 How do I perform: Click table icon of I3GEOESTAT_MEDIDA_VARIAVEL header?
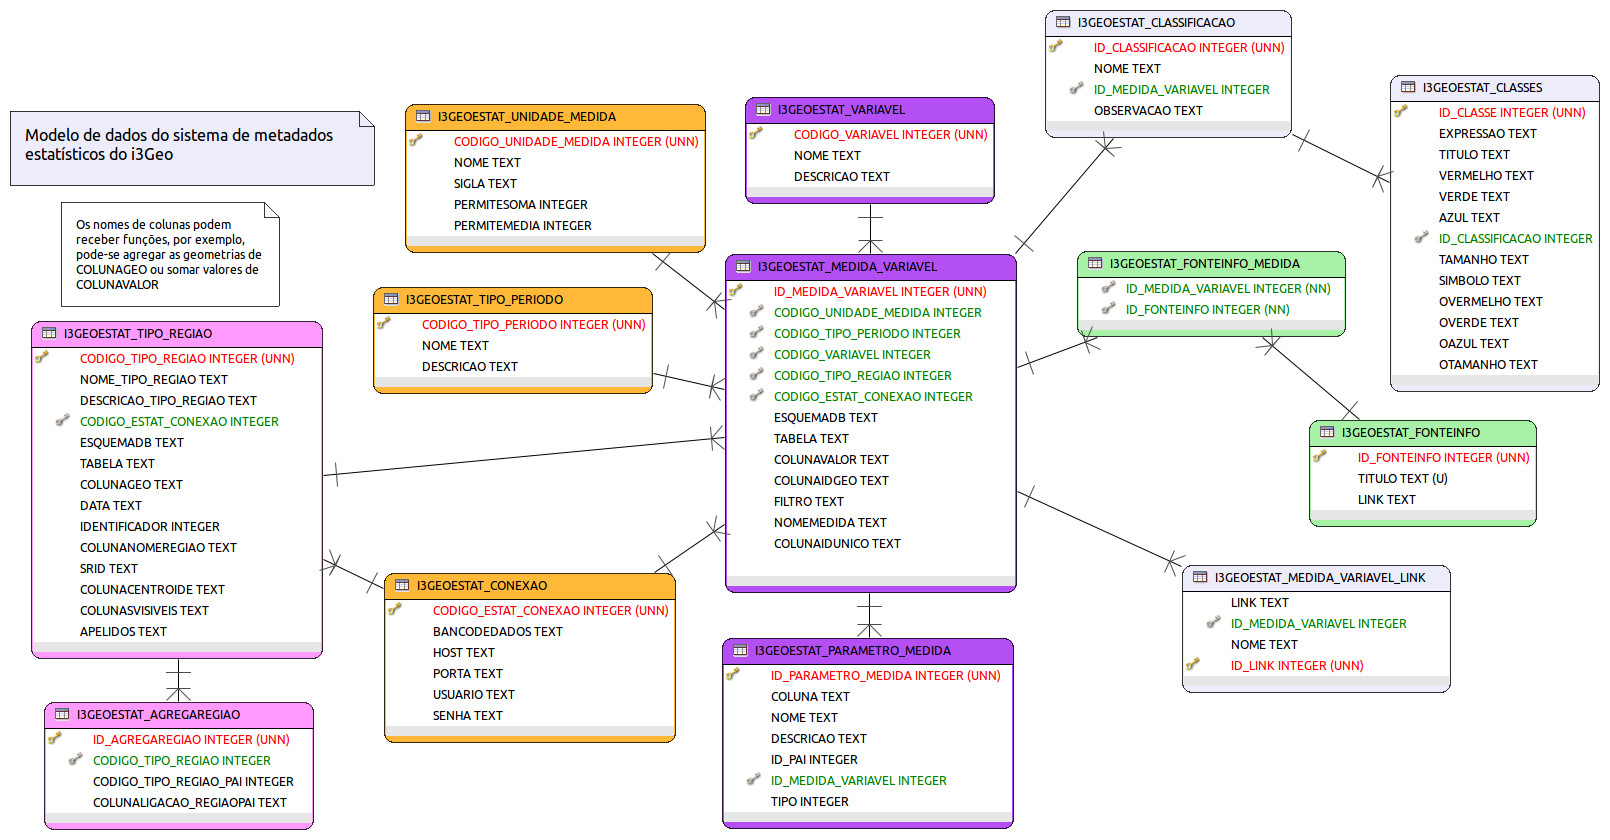click(x=743, y=266)
